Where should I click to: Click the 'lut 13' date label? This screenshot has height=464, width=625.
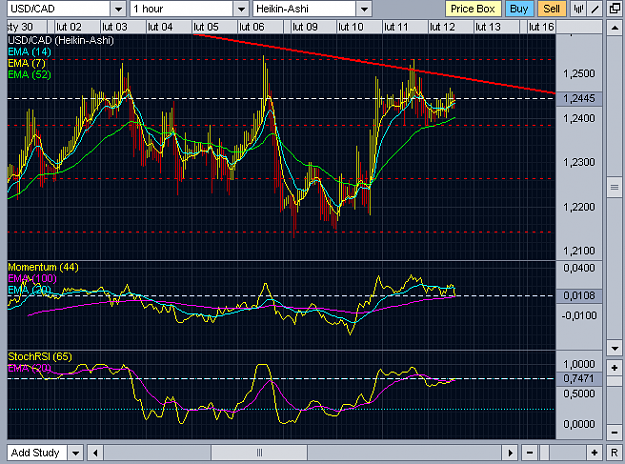(x=488, y=27)
